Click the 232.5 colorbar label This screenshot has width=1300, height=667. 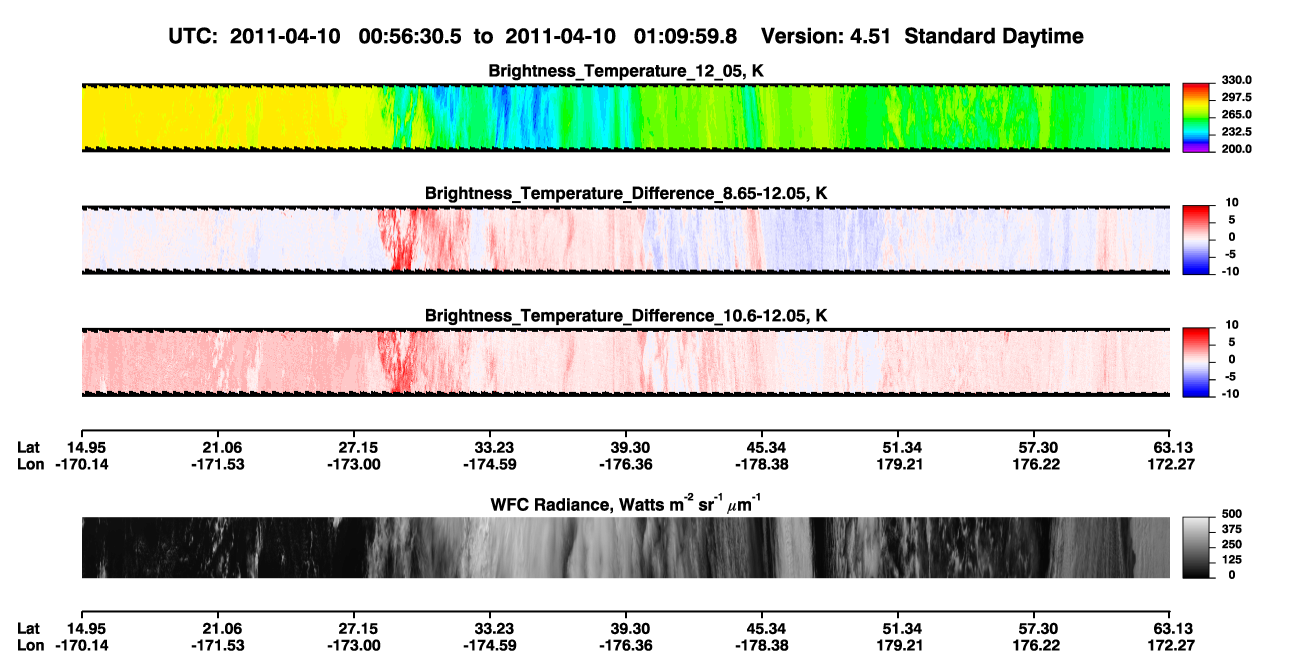pyautogui.click(x=1237, y=131)
